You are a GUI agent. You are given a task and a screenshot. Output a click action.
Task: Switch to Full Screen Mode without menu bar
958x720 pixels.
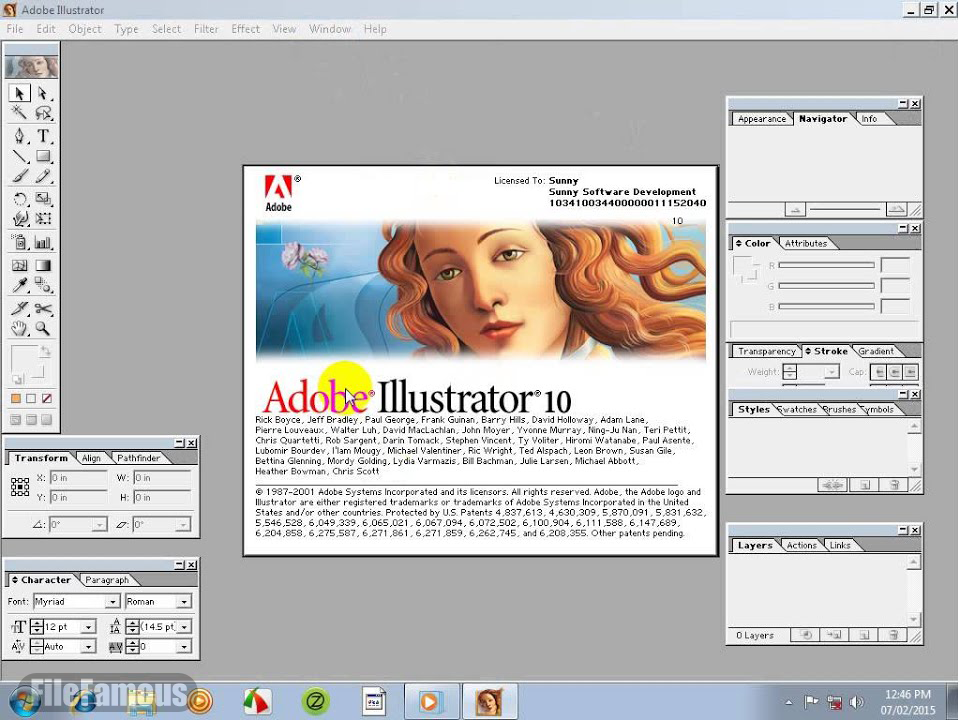click(x=46, y=419)
